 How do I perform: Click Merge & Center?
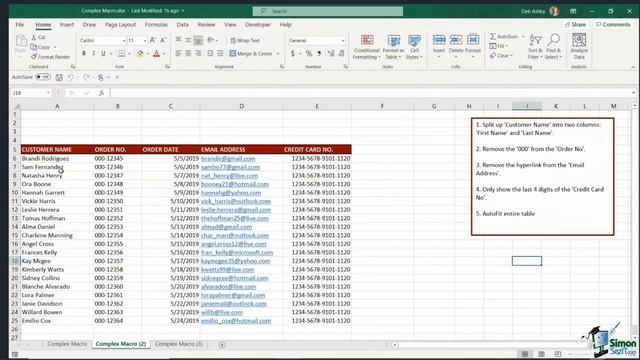[x=251, y=53]
